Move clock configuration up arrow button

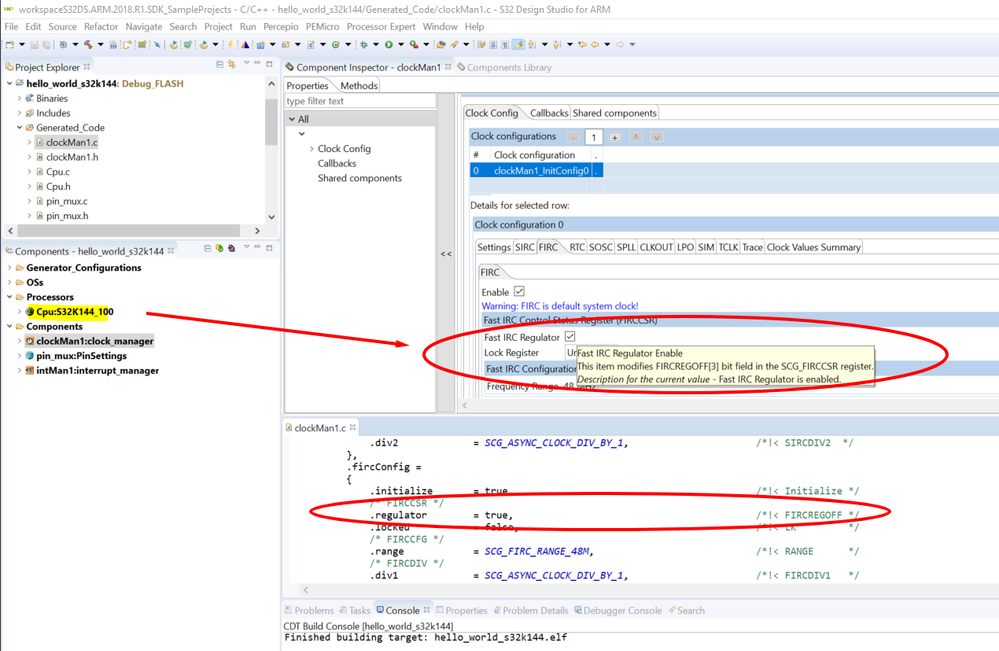pos(636,137)
